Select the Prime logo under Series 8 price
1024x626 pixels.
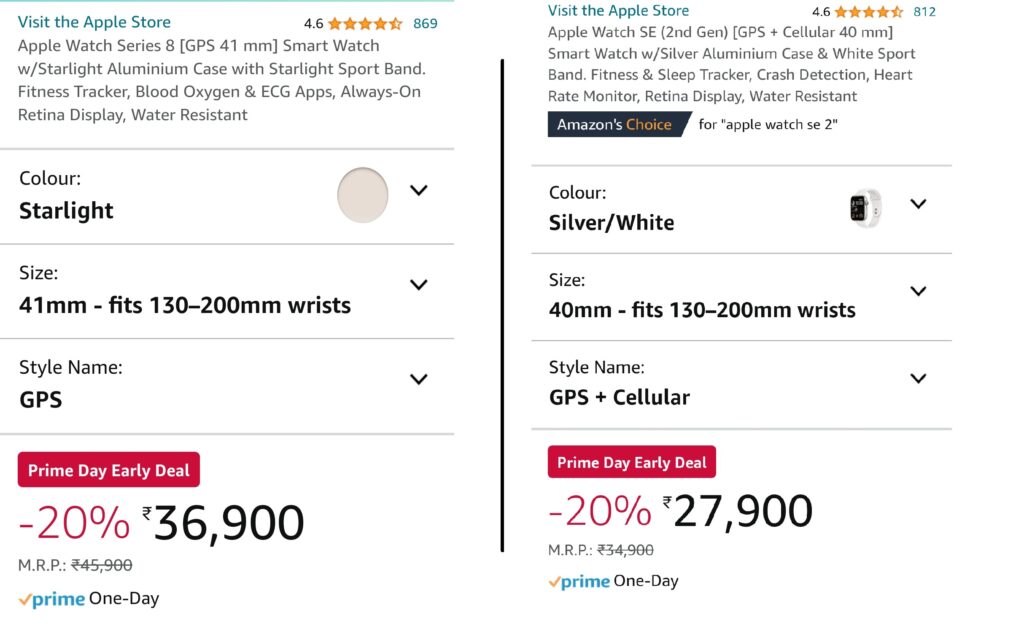point(51,598)
